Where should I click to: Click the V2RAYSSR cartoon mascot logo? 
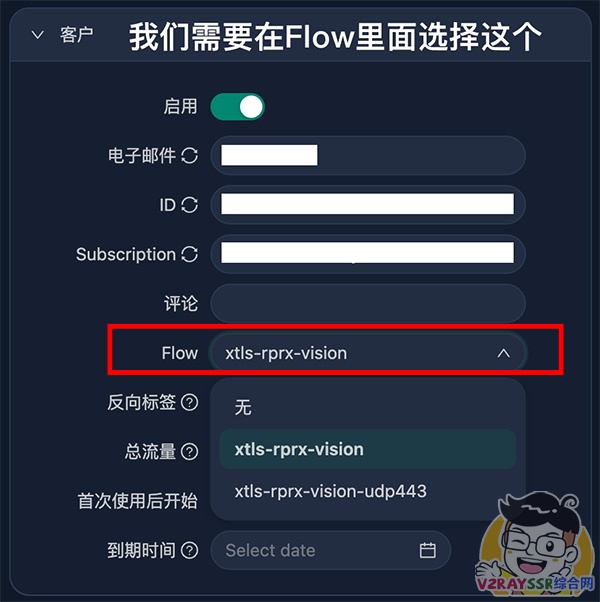(536, 543)
